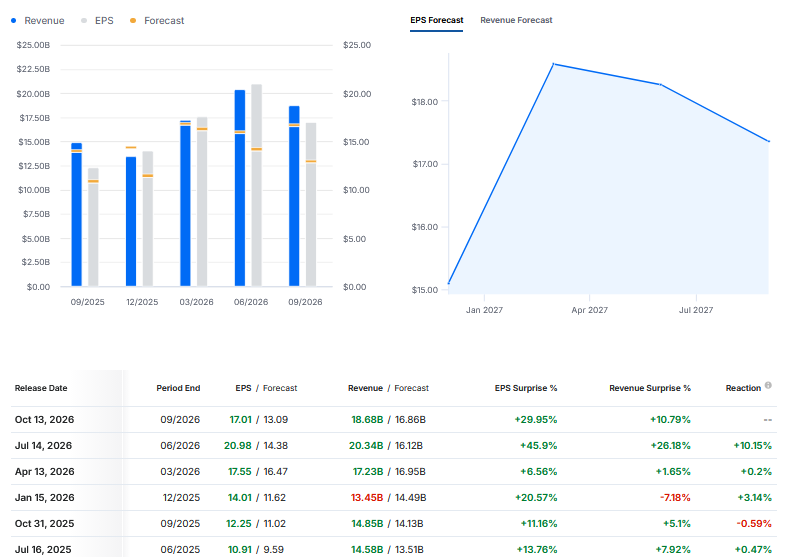The width and height of the screenshot is (796, 557).
Task: Toggle the blue Revenue legend dot
Action: [14, 21]
